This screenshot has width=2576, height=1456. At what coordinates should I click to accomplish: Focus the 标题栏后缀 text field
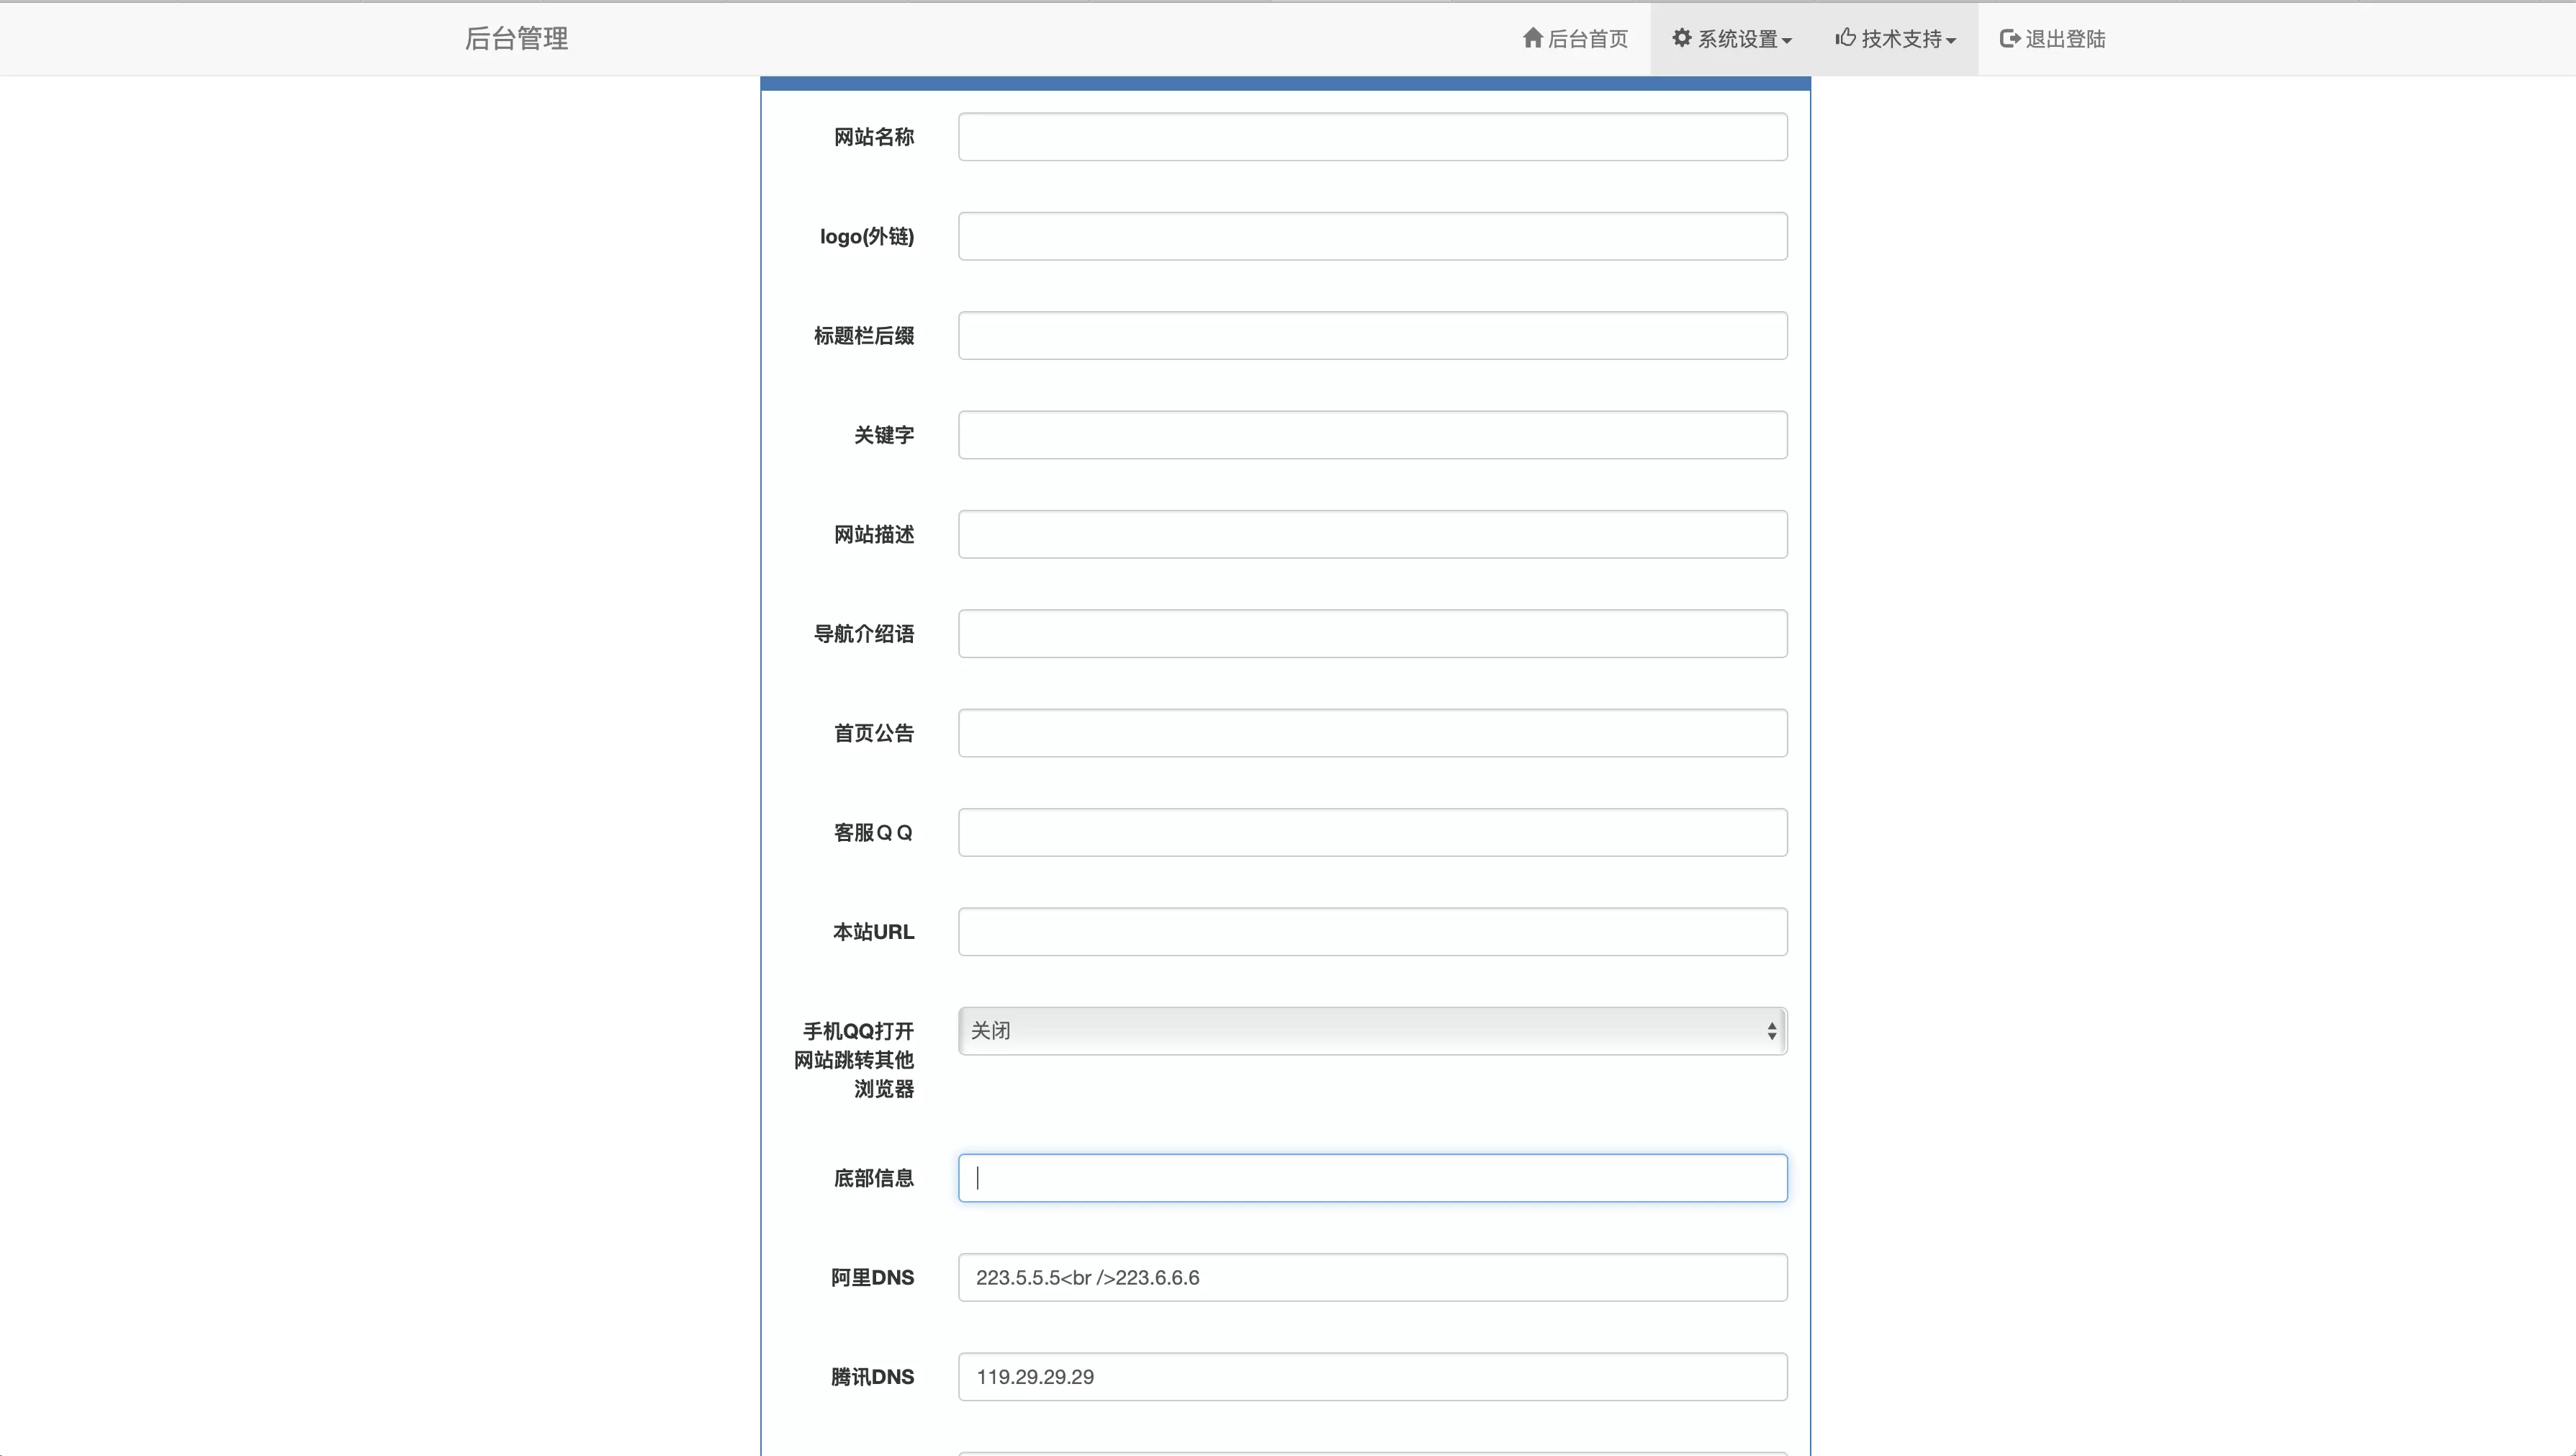pos(1372,335)
